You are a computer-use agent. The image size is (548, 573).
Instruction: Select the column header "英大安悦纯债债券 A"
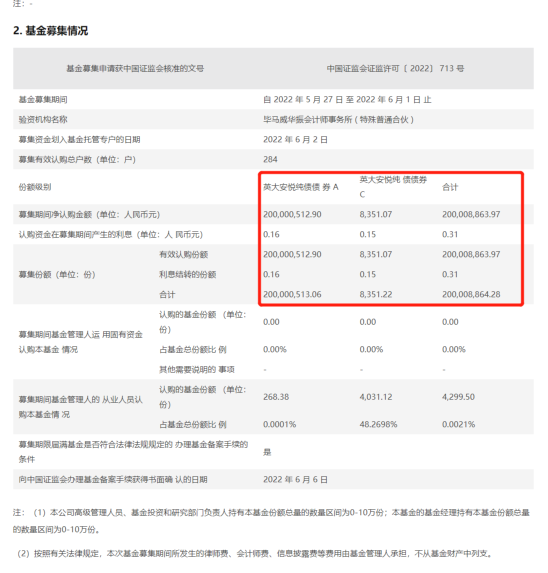pos(301,187)
